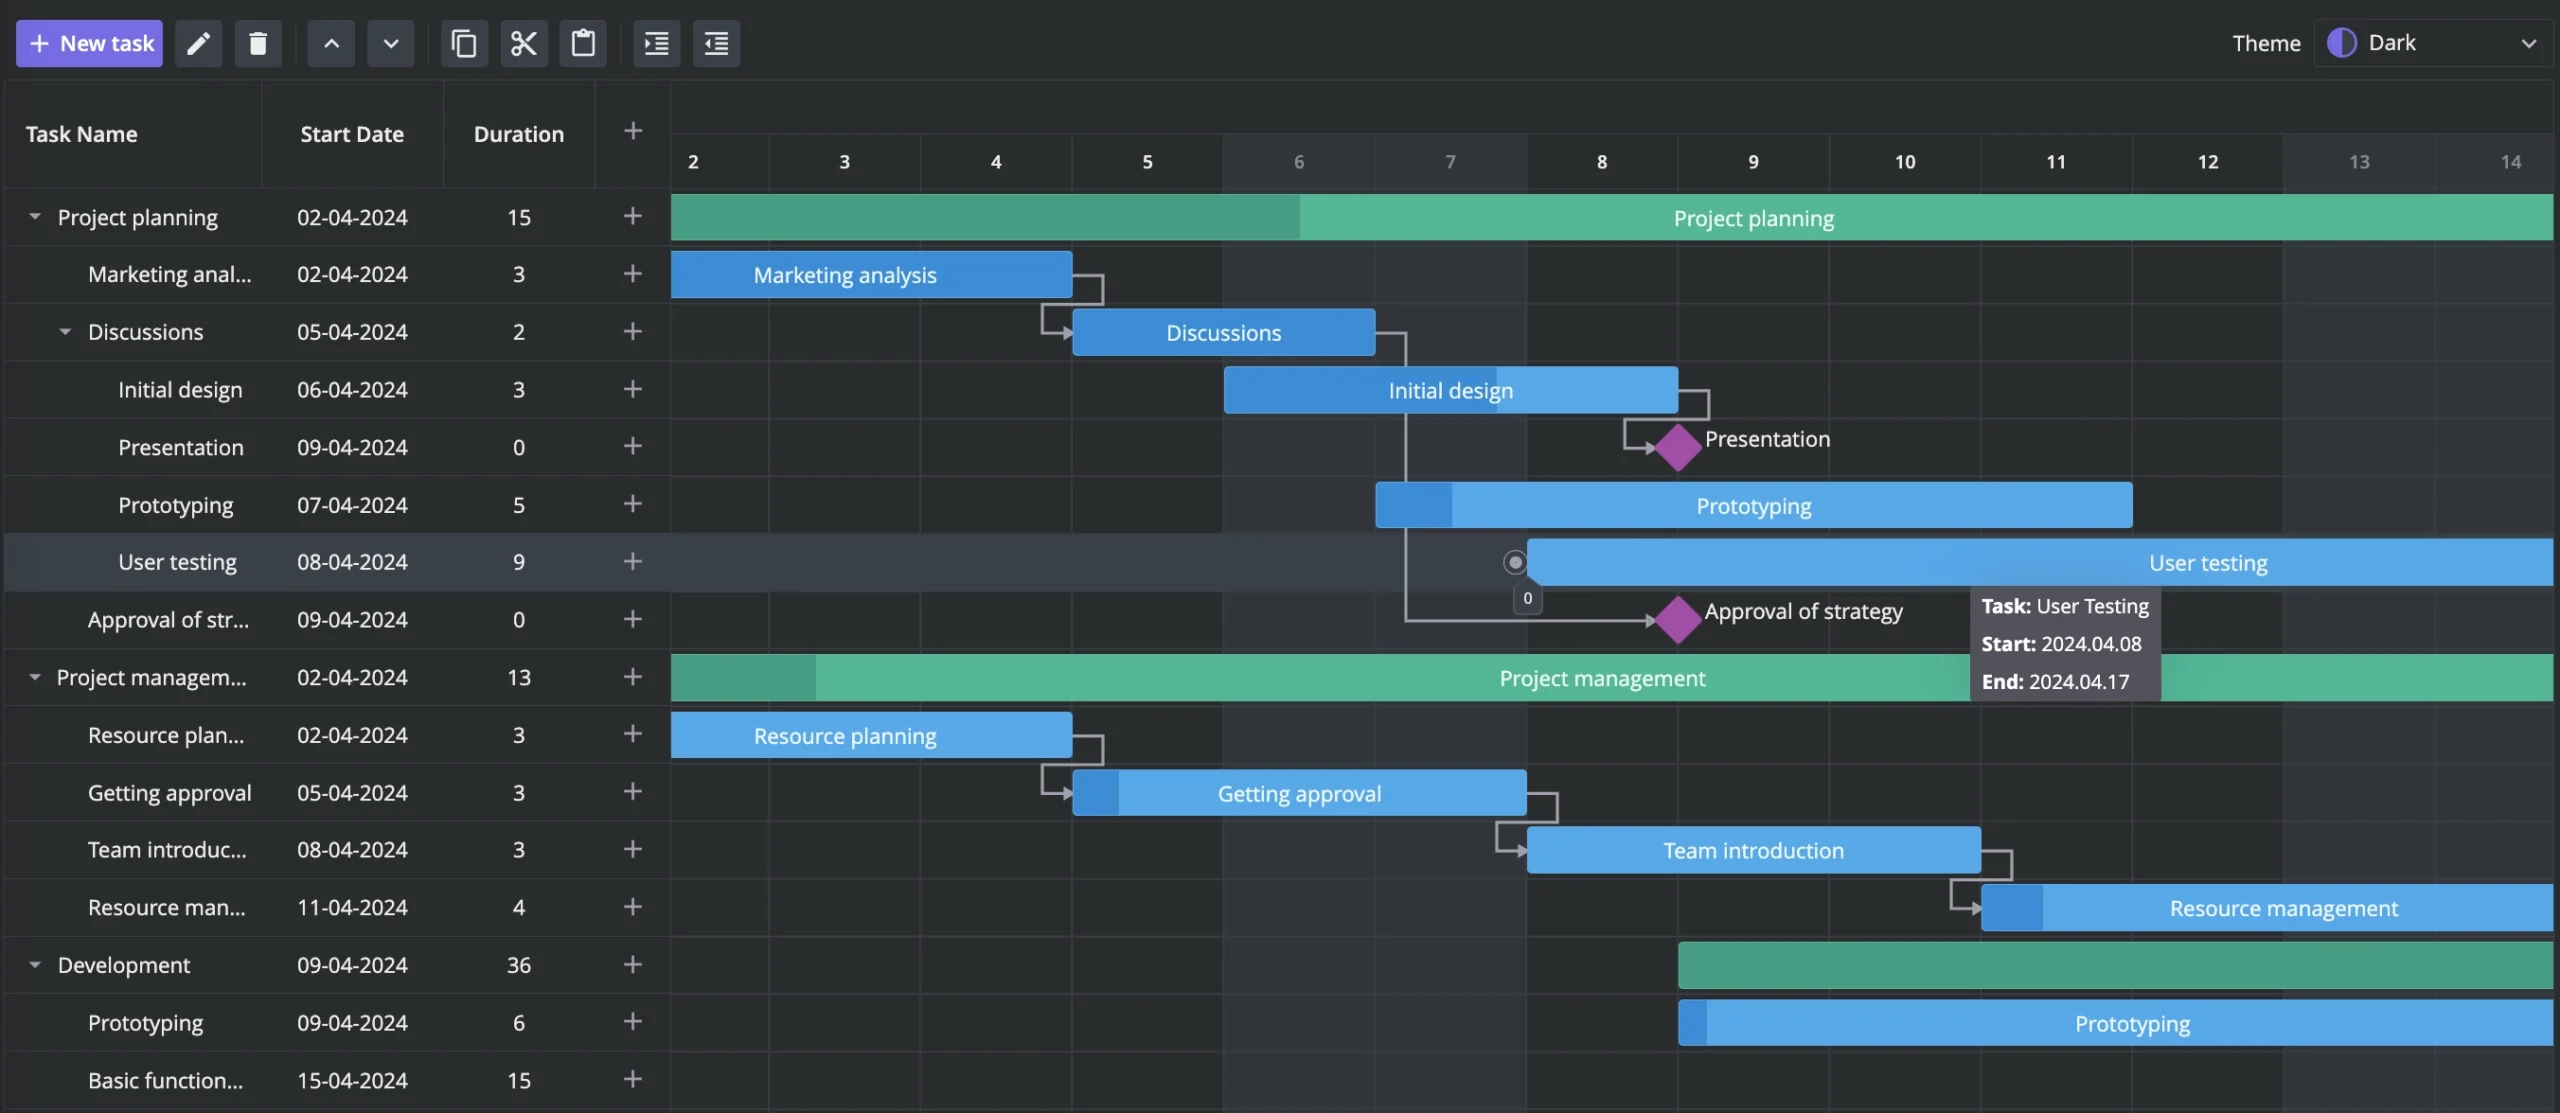Screen dimensions: 2560x1113
Task: Click the Duration column header
Action: pyautogui.click(x=518, y=133)
